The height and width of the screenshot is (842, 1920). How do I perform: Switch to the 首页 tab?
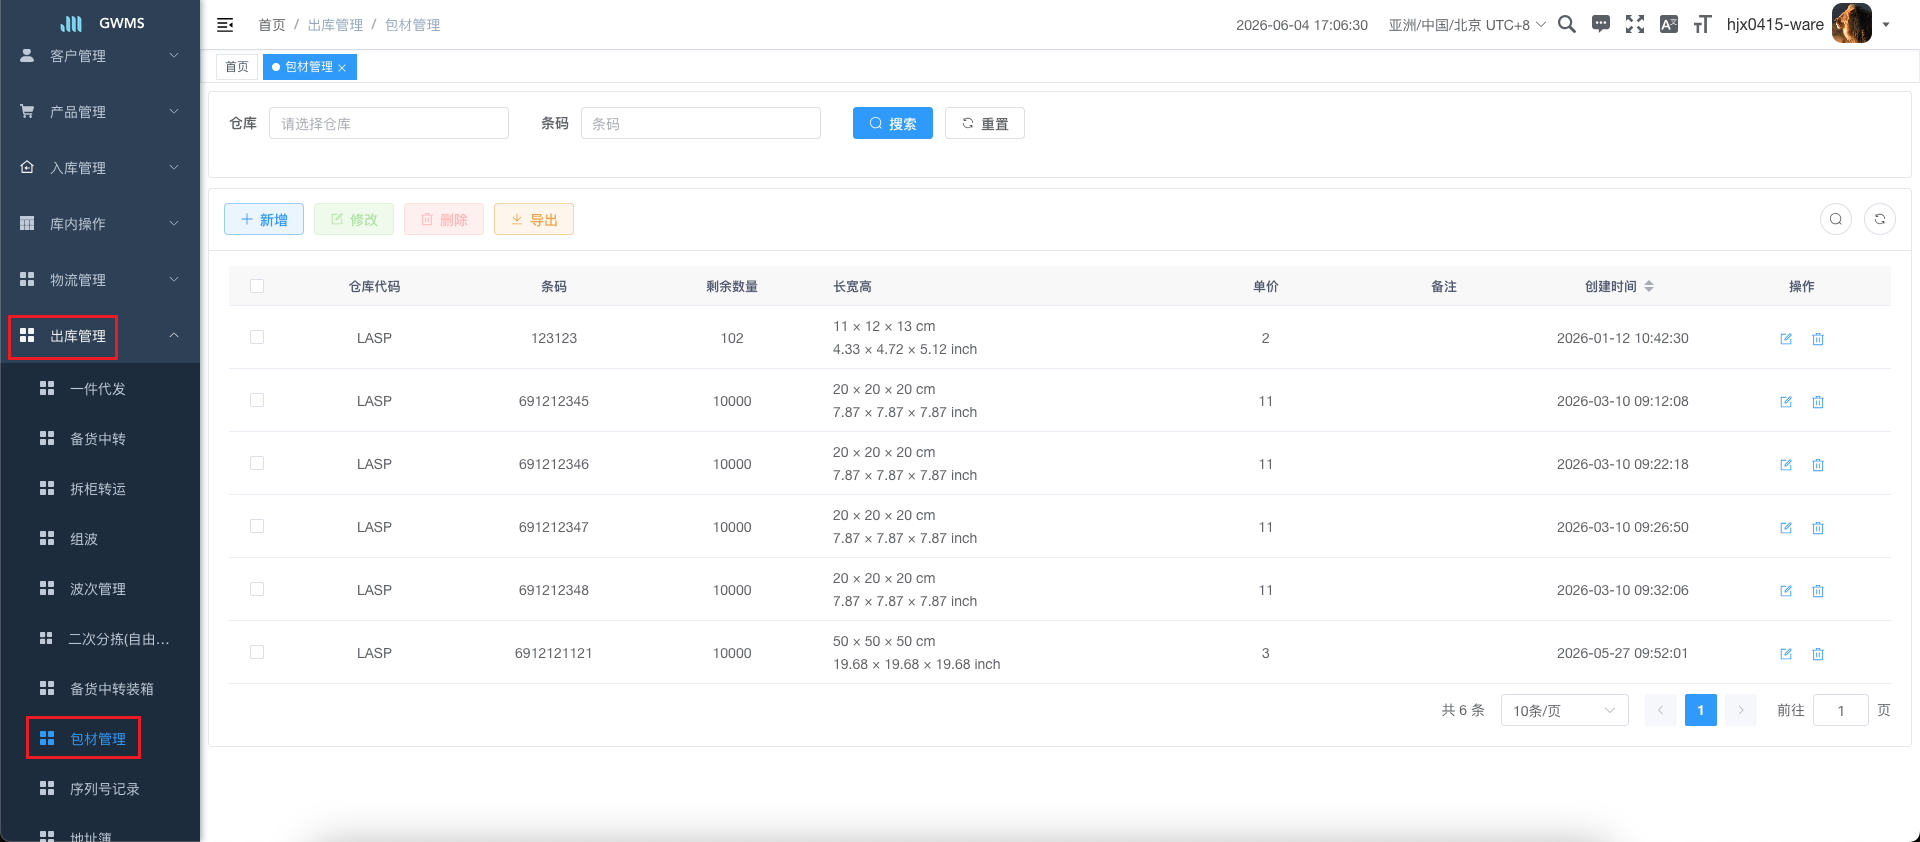[237, 67]
